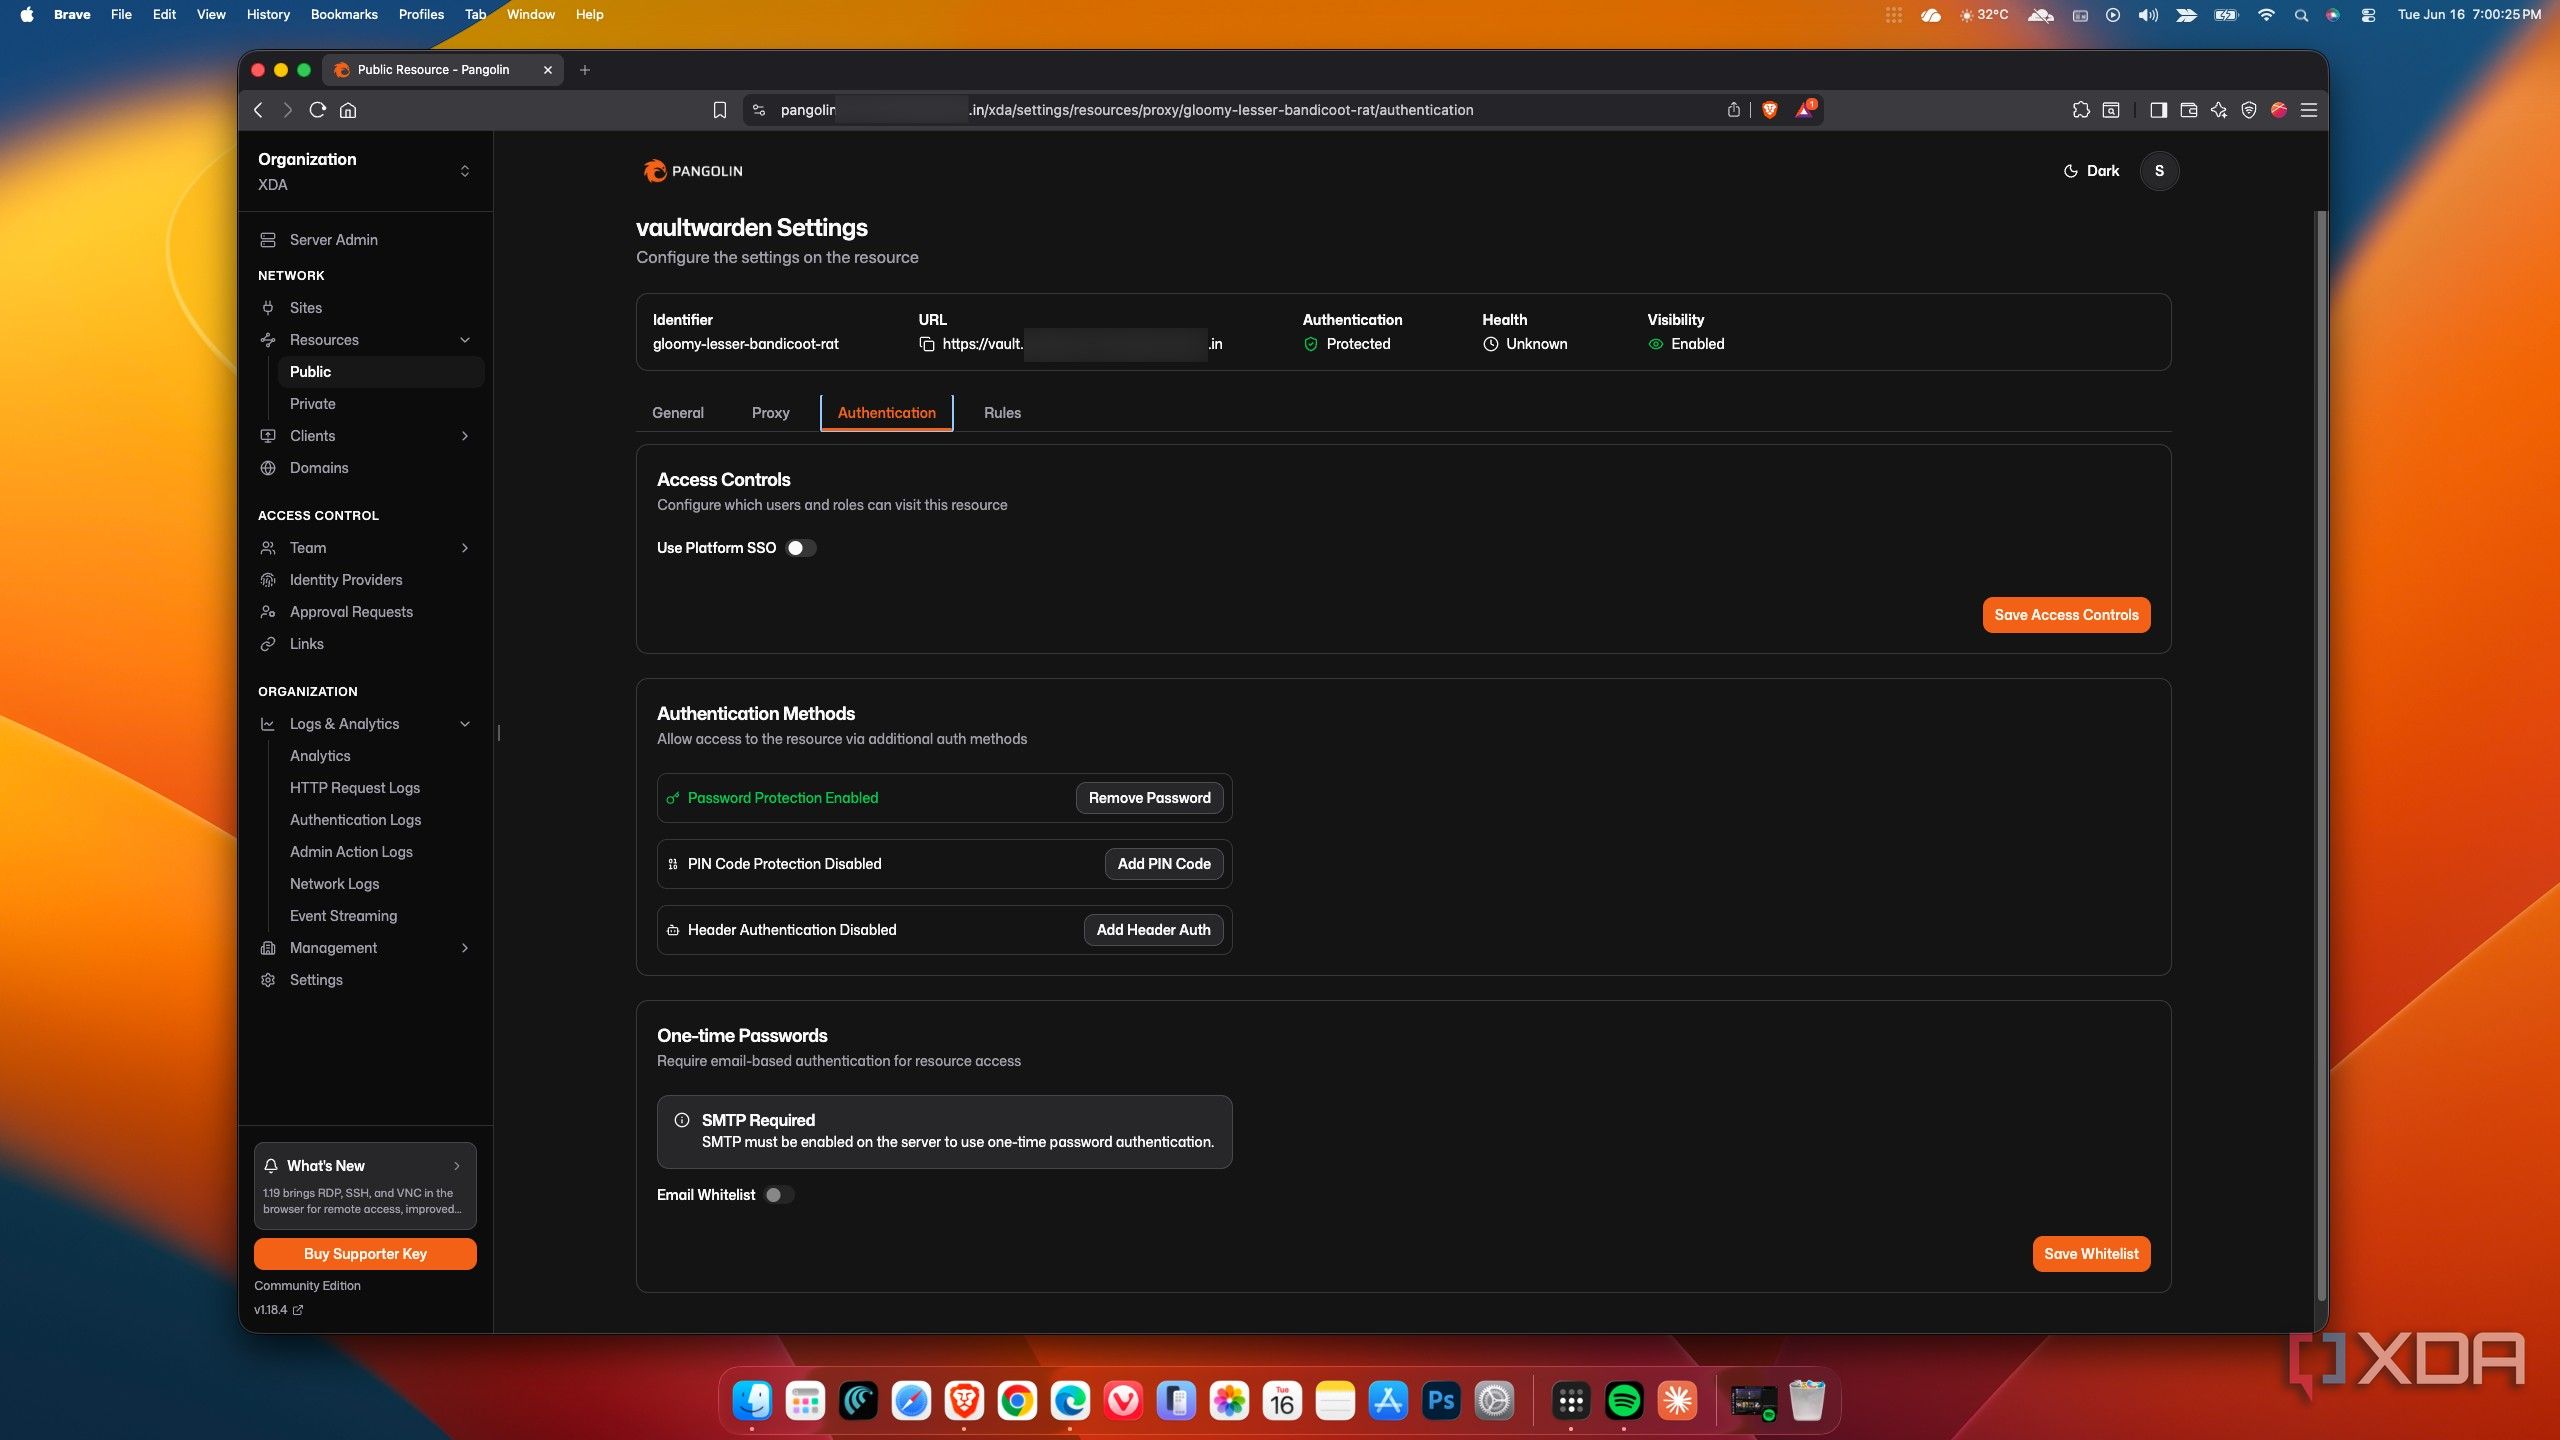This screenshot has width=2560, height=1440.
Task: Open Brave Shields lion icon in address bar
Action: point(1770,110)
